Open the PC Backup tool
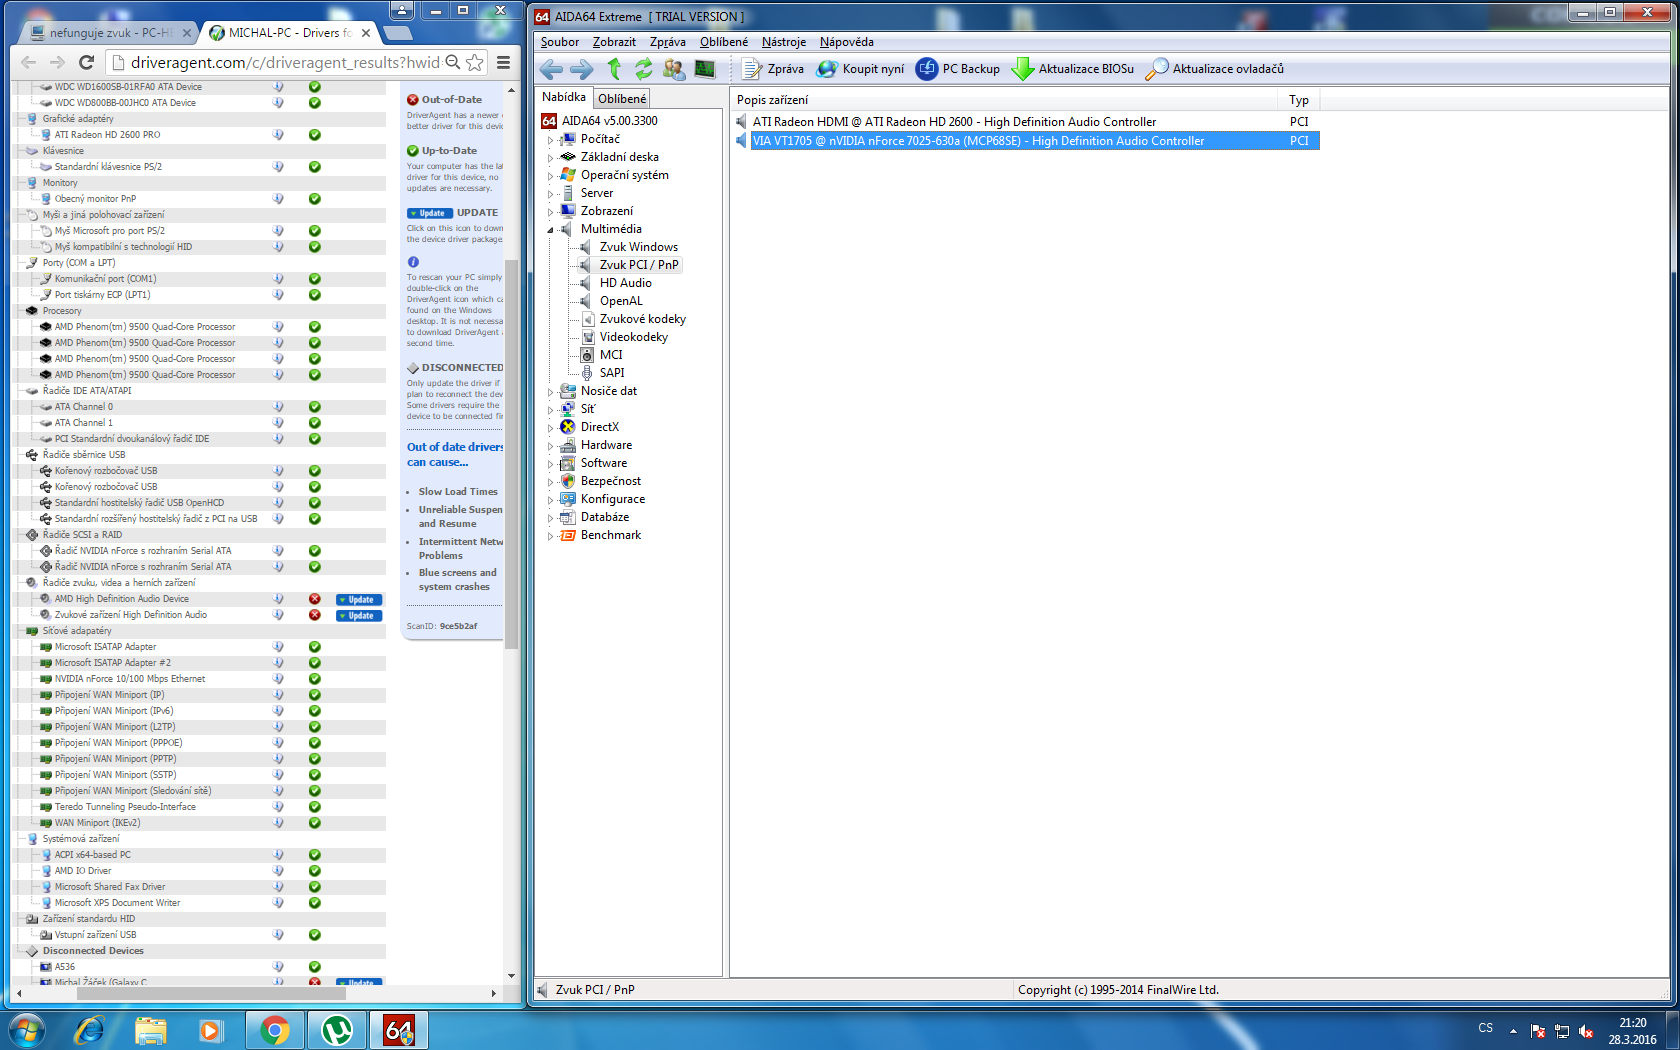 click(958, 69)
